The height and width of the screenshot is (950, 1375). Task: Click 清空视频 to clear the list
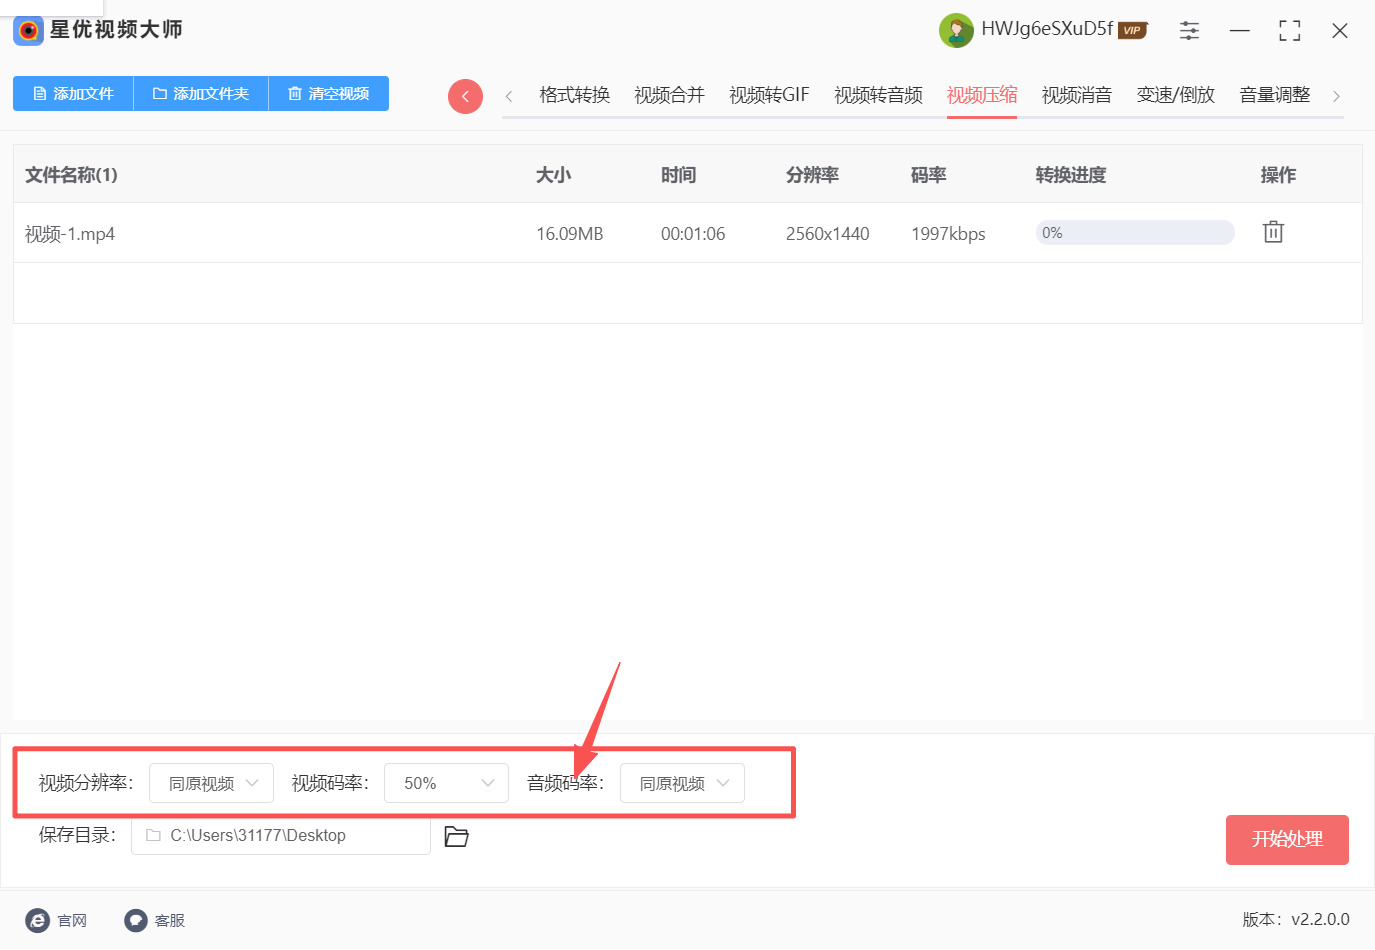(329, 94)
